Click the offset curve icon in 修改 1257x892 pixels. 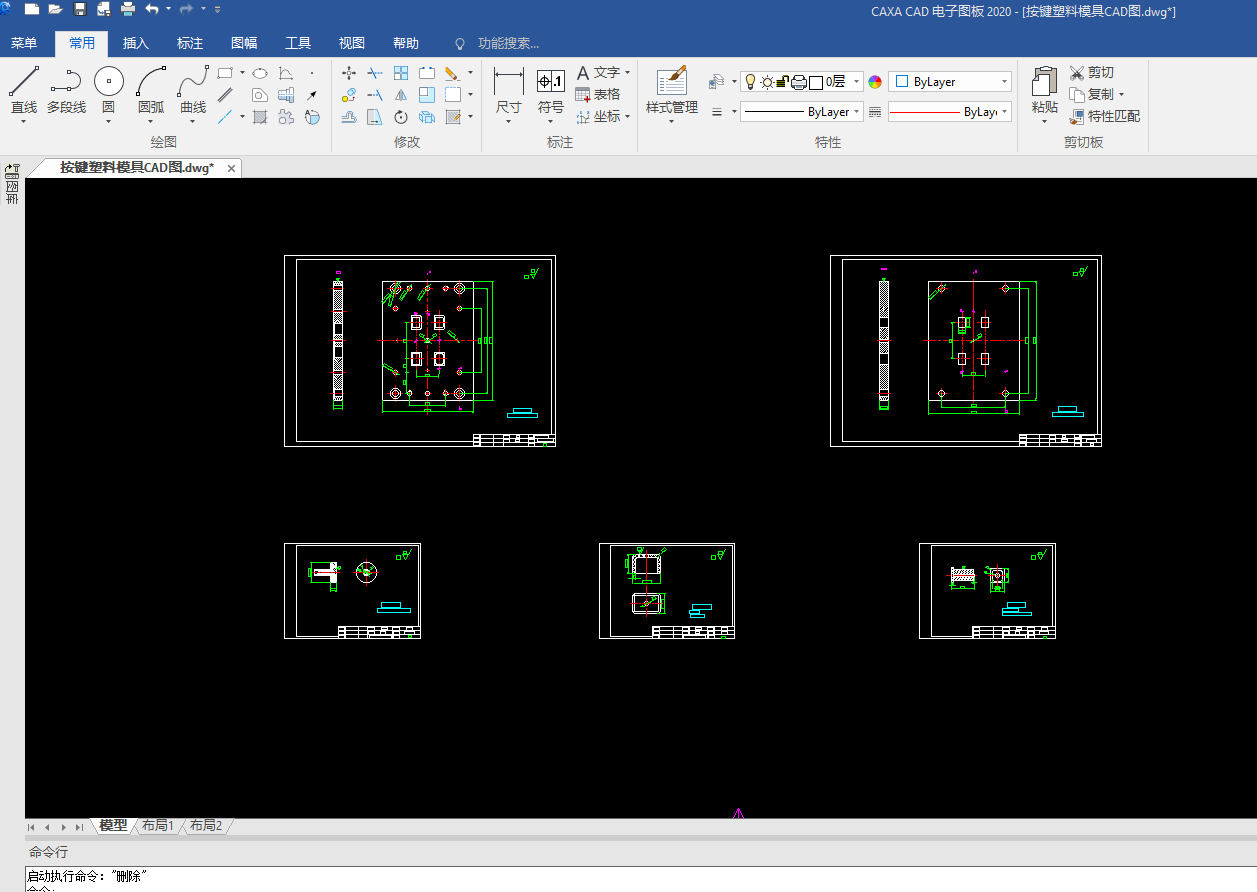(x=349, y=117)
